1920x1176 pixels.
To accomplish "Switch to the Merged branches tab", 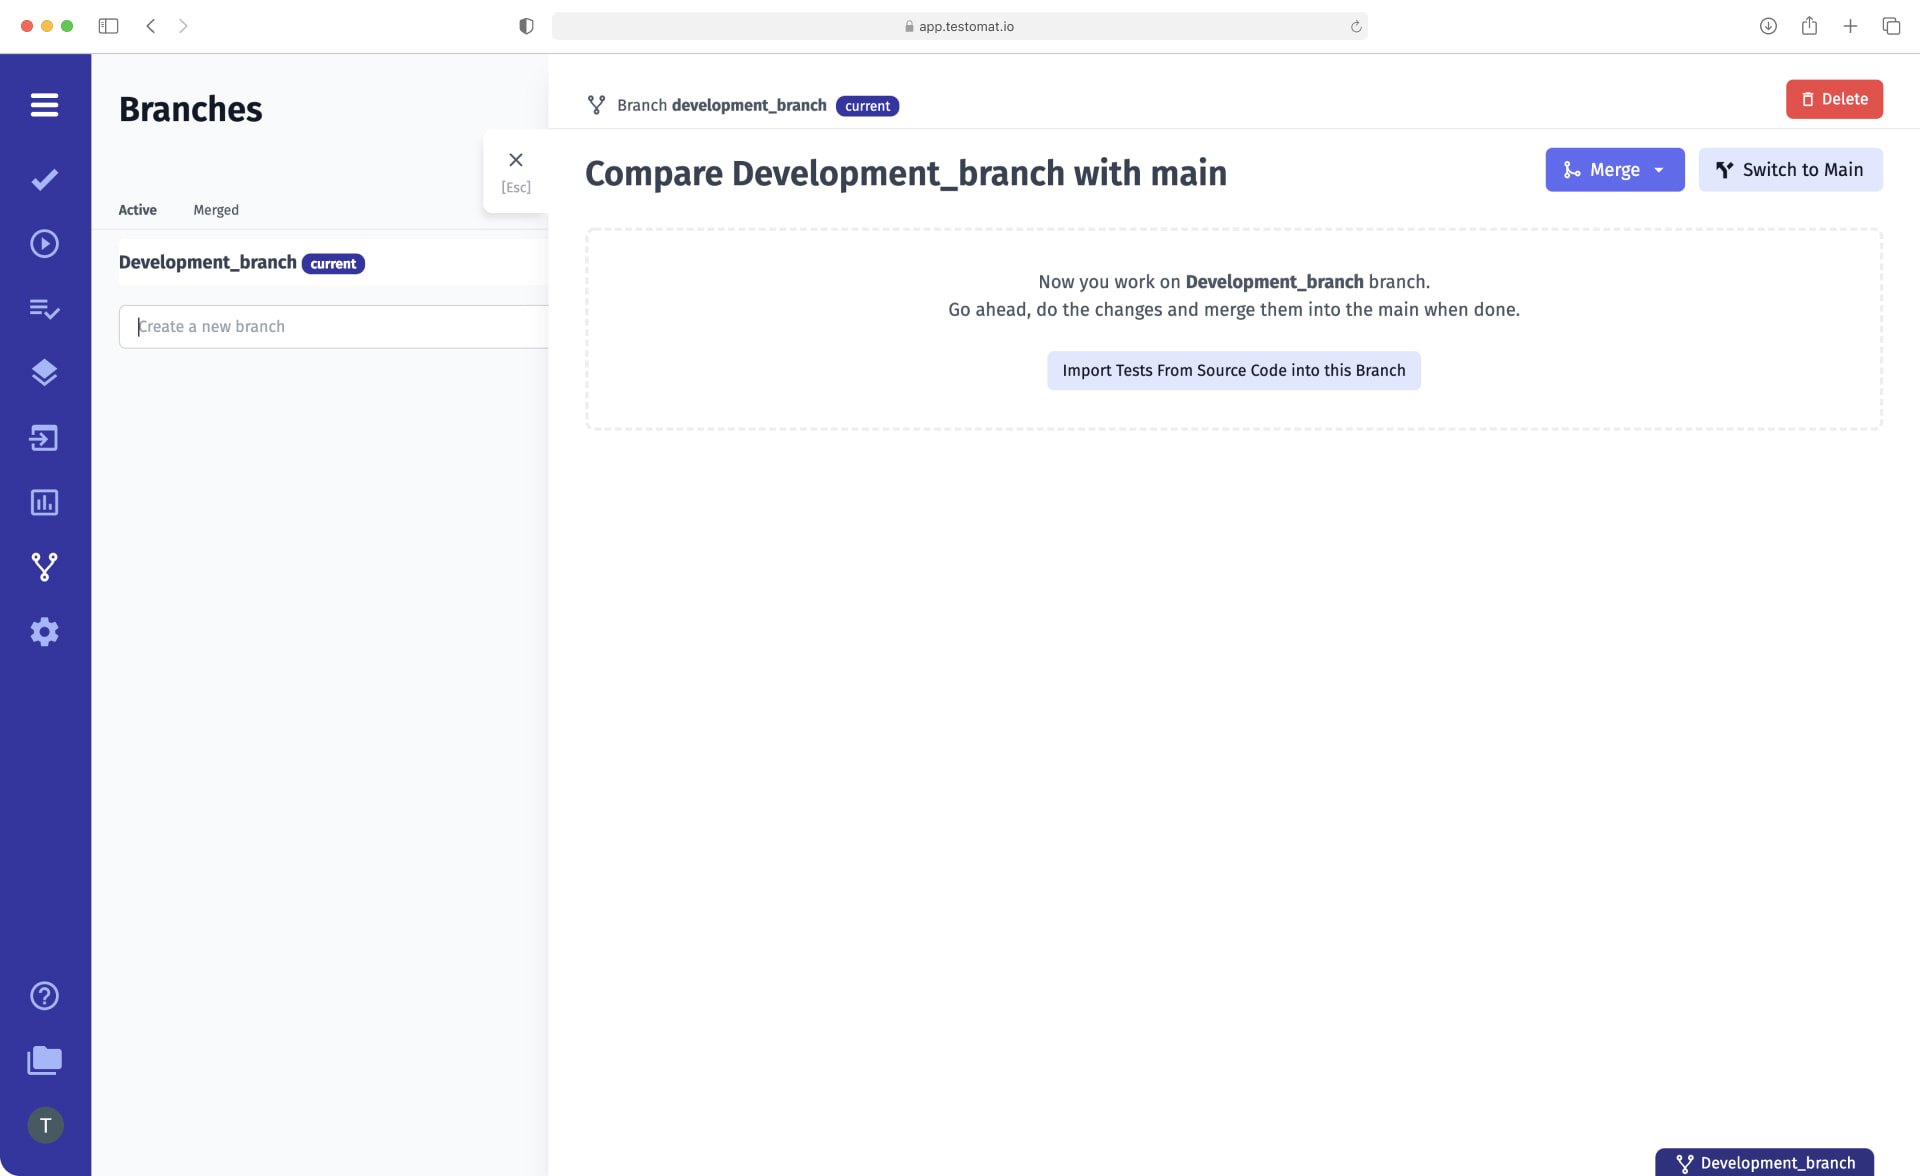I will (215, 210).
